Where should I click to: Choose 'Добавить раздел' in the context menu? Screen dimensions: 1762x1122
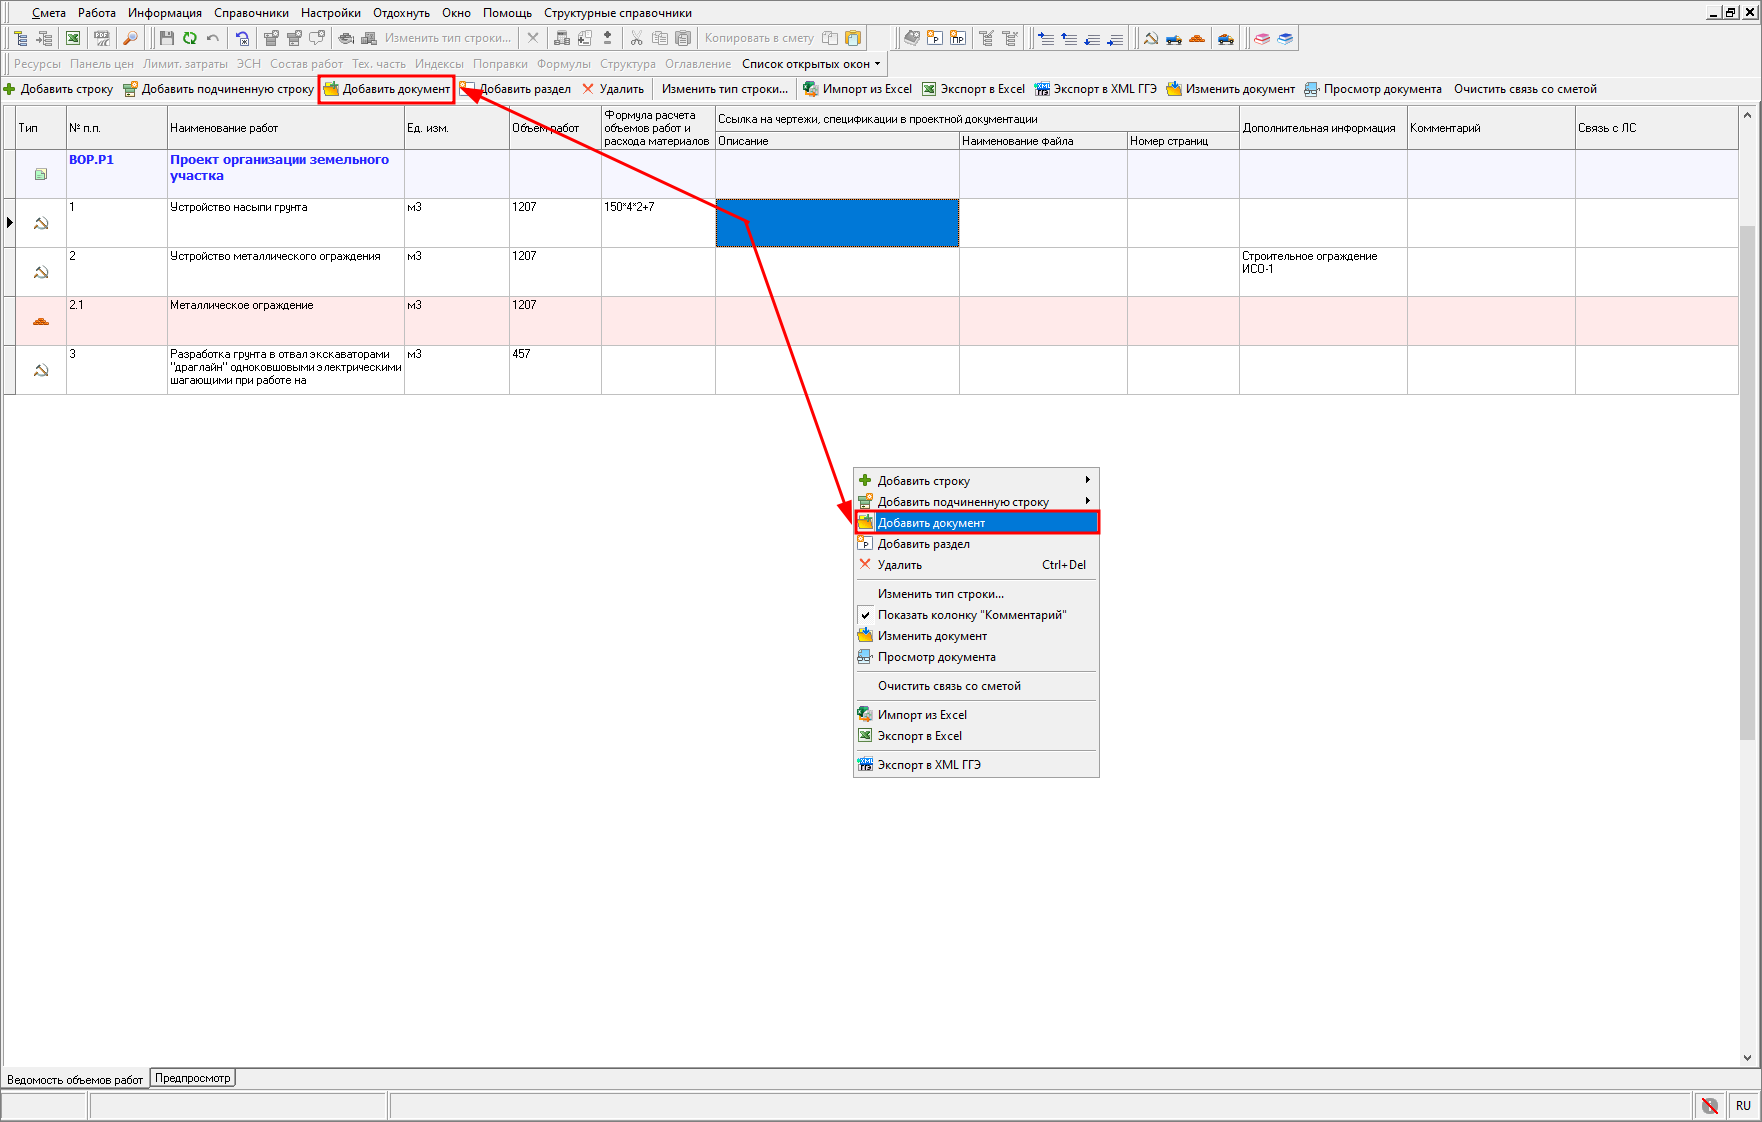click(x=976, y=544)
